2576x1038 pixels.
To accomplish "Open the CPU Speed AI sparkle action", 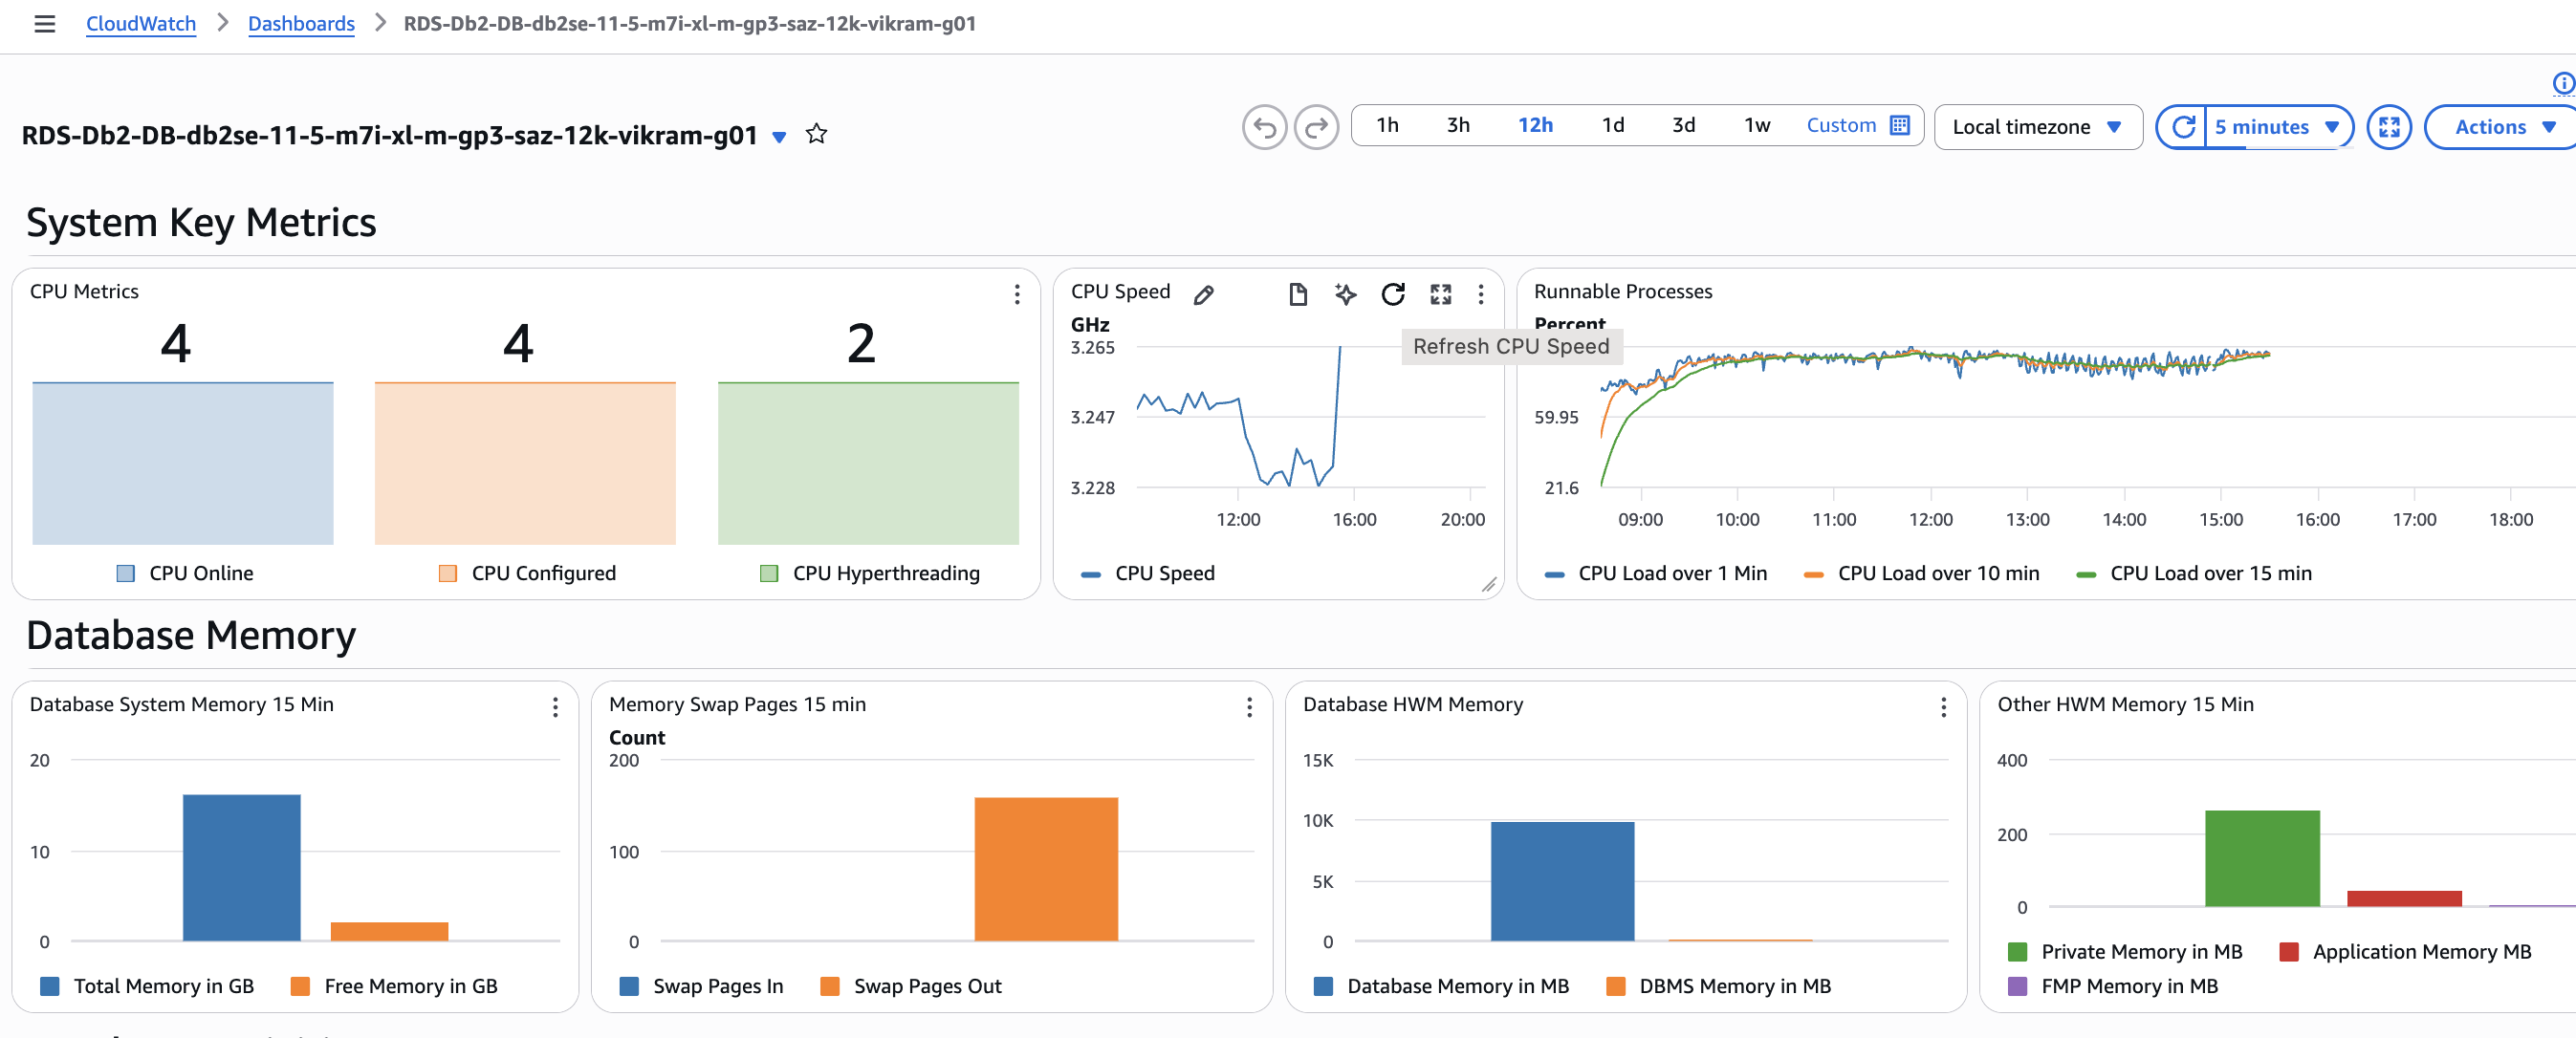I will 1345,294.
